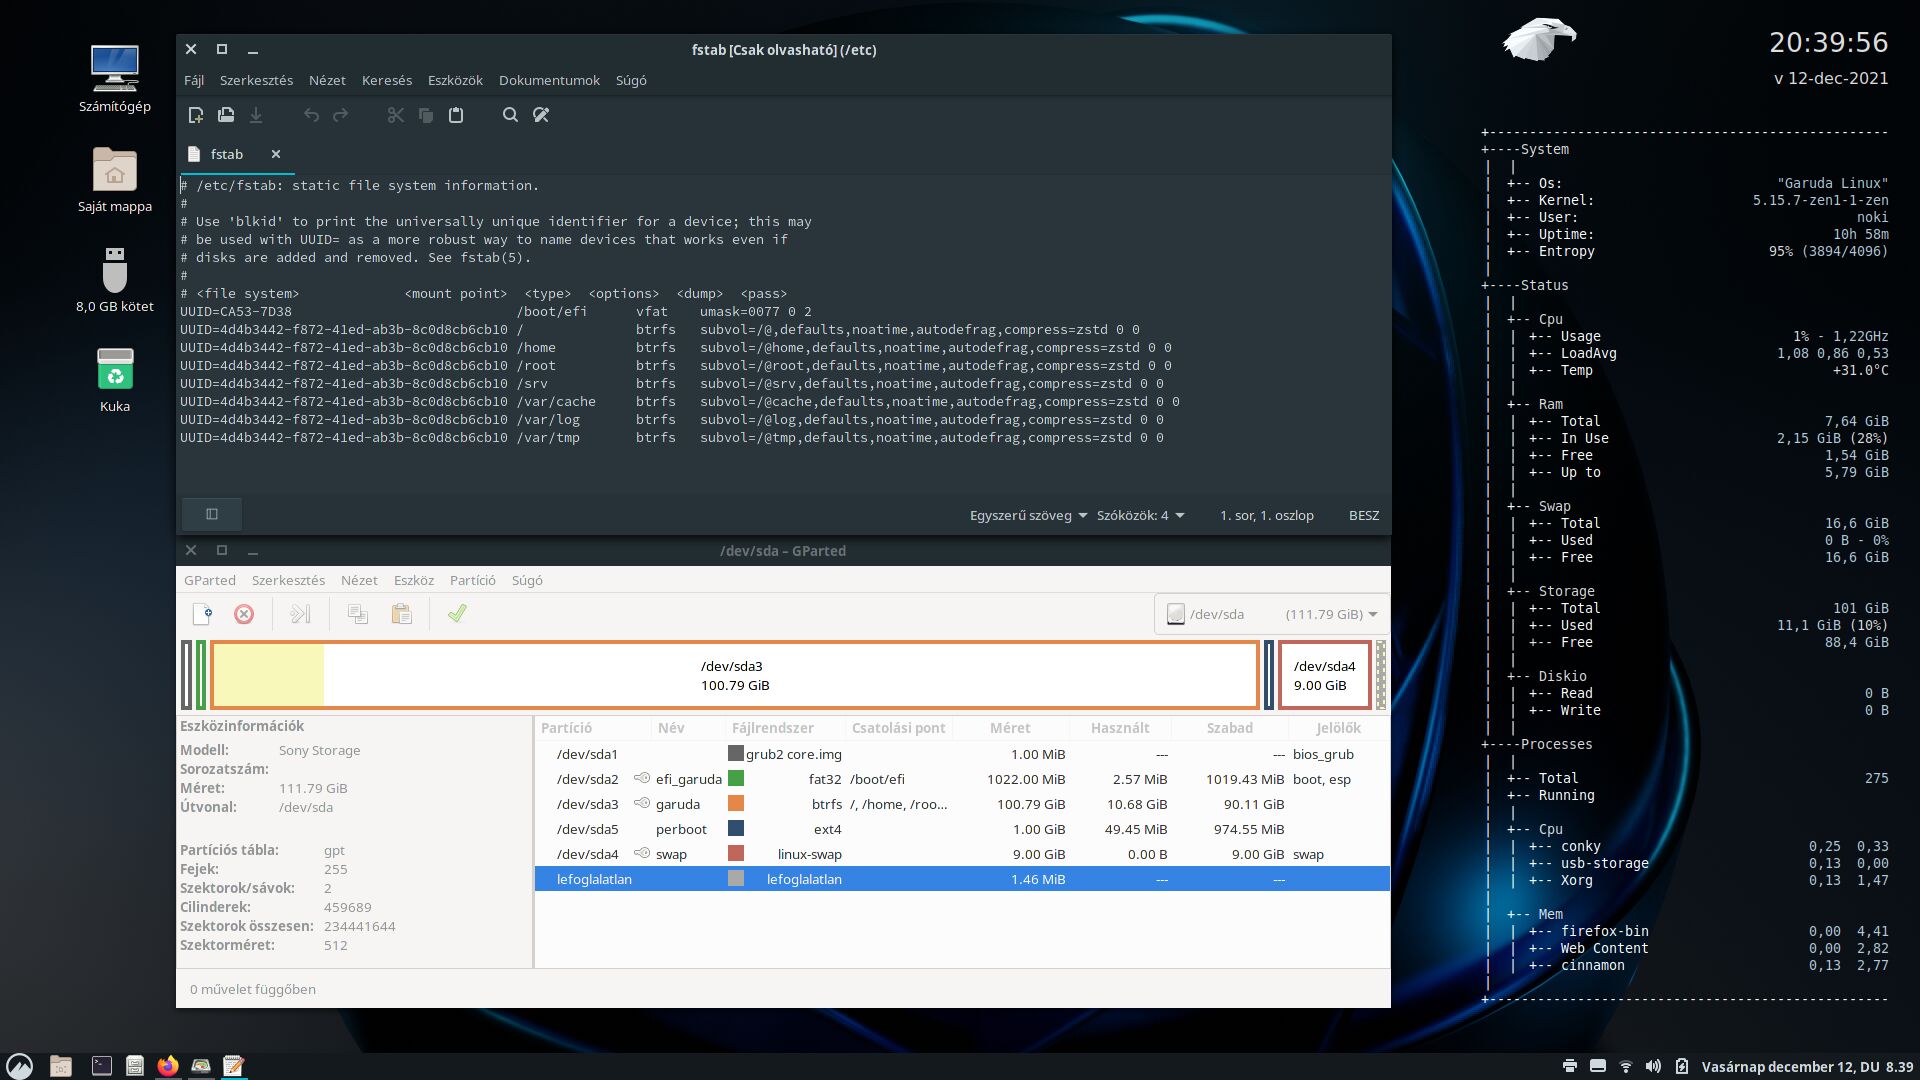
Task: Select the /dev/sda3 block in disk map
Action: point(735,675)
